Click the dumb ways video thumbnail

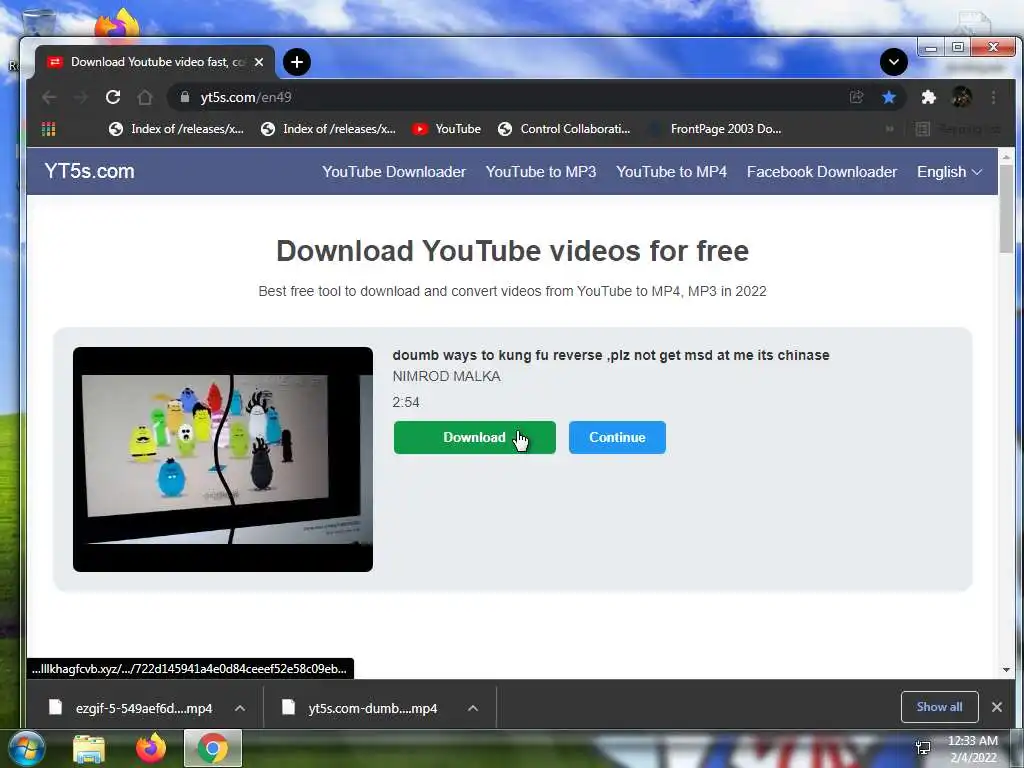pyautogui.click(x=223, y=459)
